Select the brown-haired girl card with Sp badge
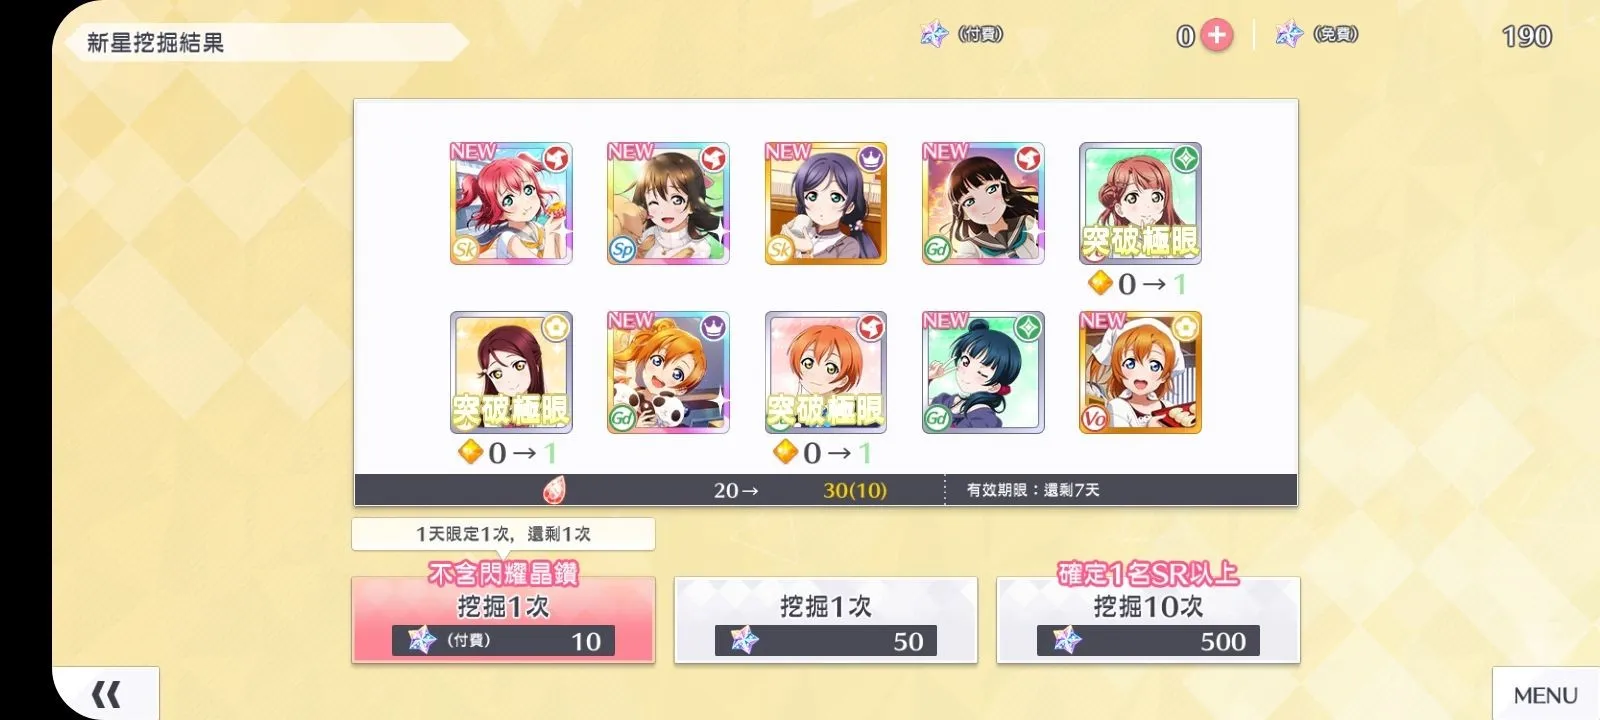 coord(668,203)
